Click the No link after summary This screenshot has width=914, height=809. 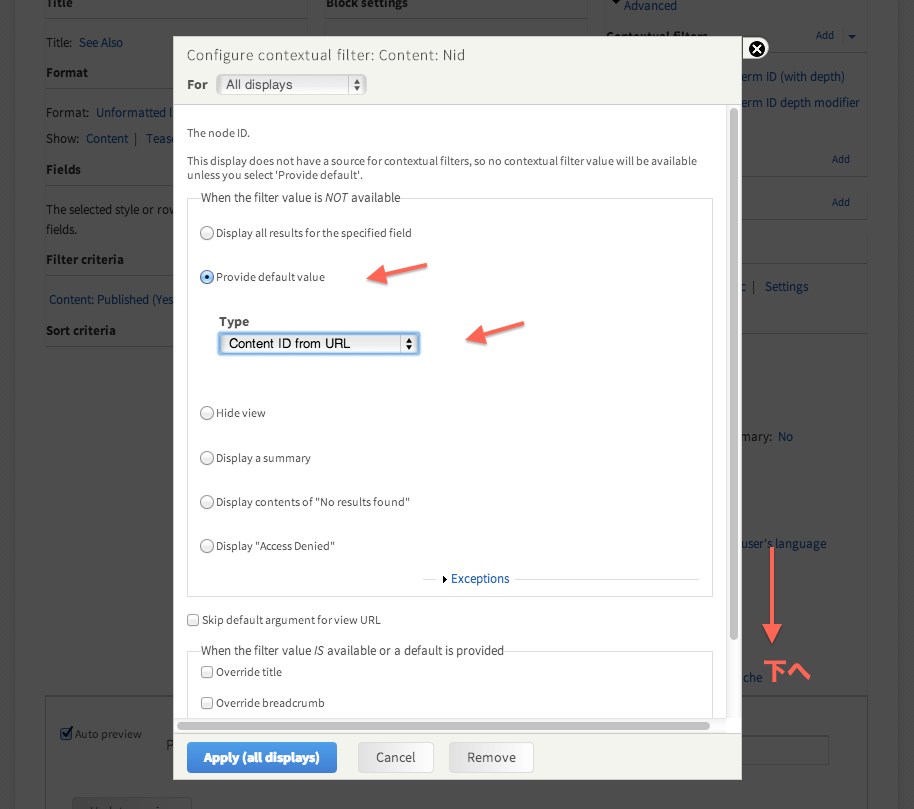pos(785,437)
